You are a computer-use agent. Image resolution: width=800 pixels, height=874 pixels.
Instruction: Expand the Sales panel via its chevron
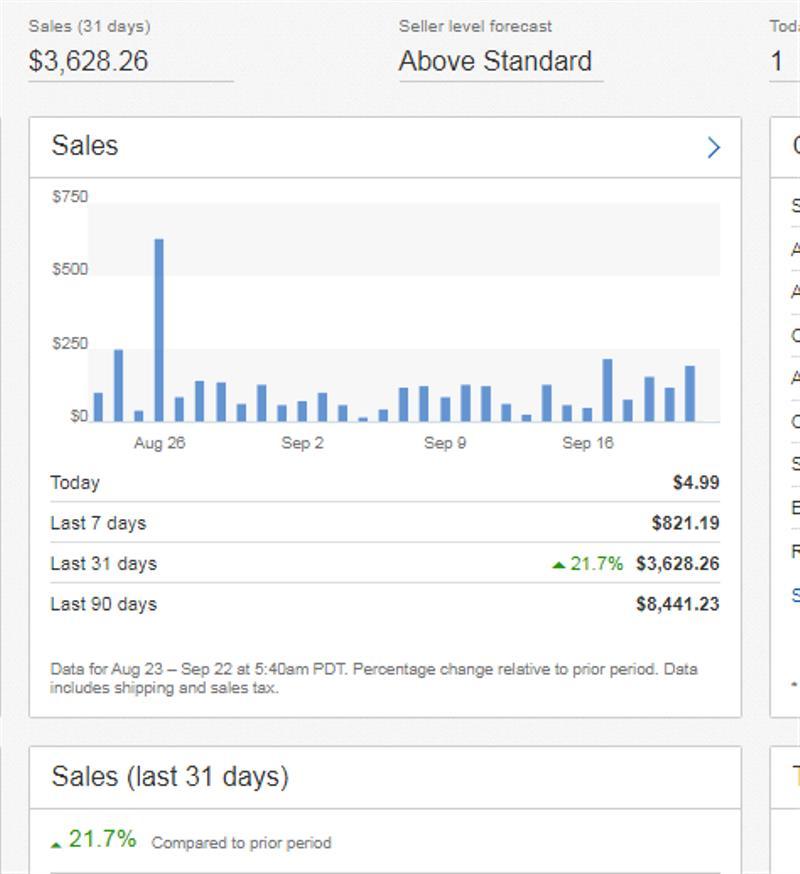[x=714, y=147]
